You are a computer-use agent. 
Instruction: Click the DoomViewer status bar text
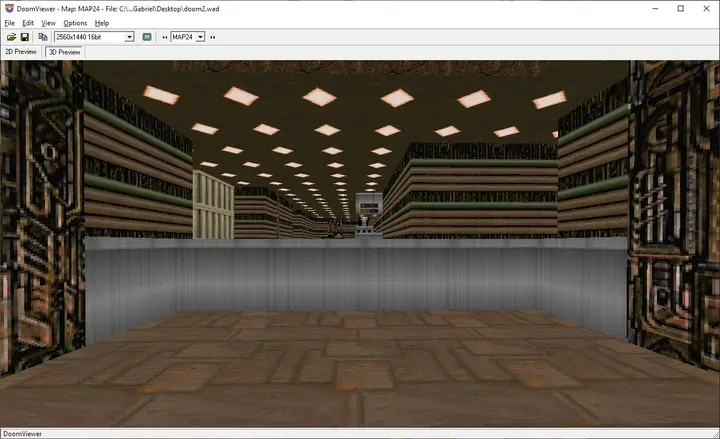pos(22,433)
